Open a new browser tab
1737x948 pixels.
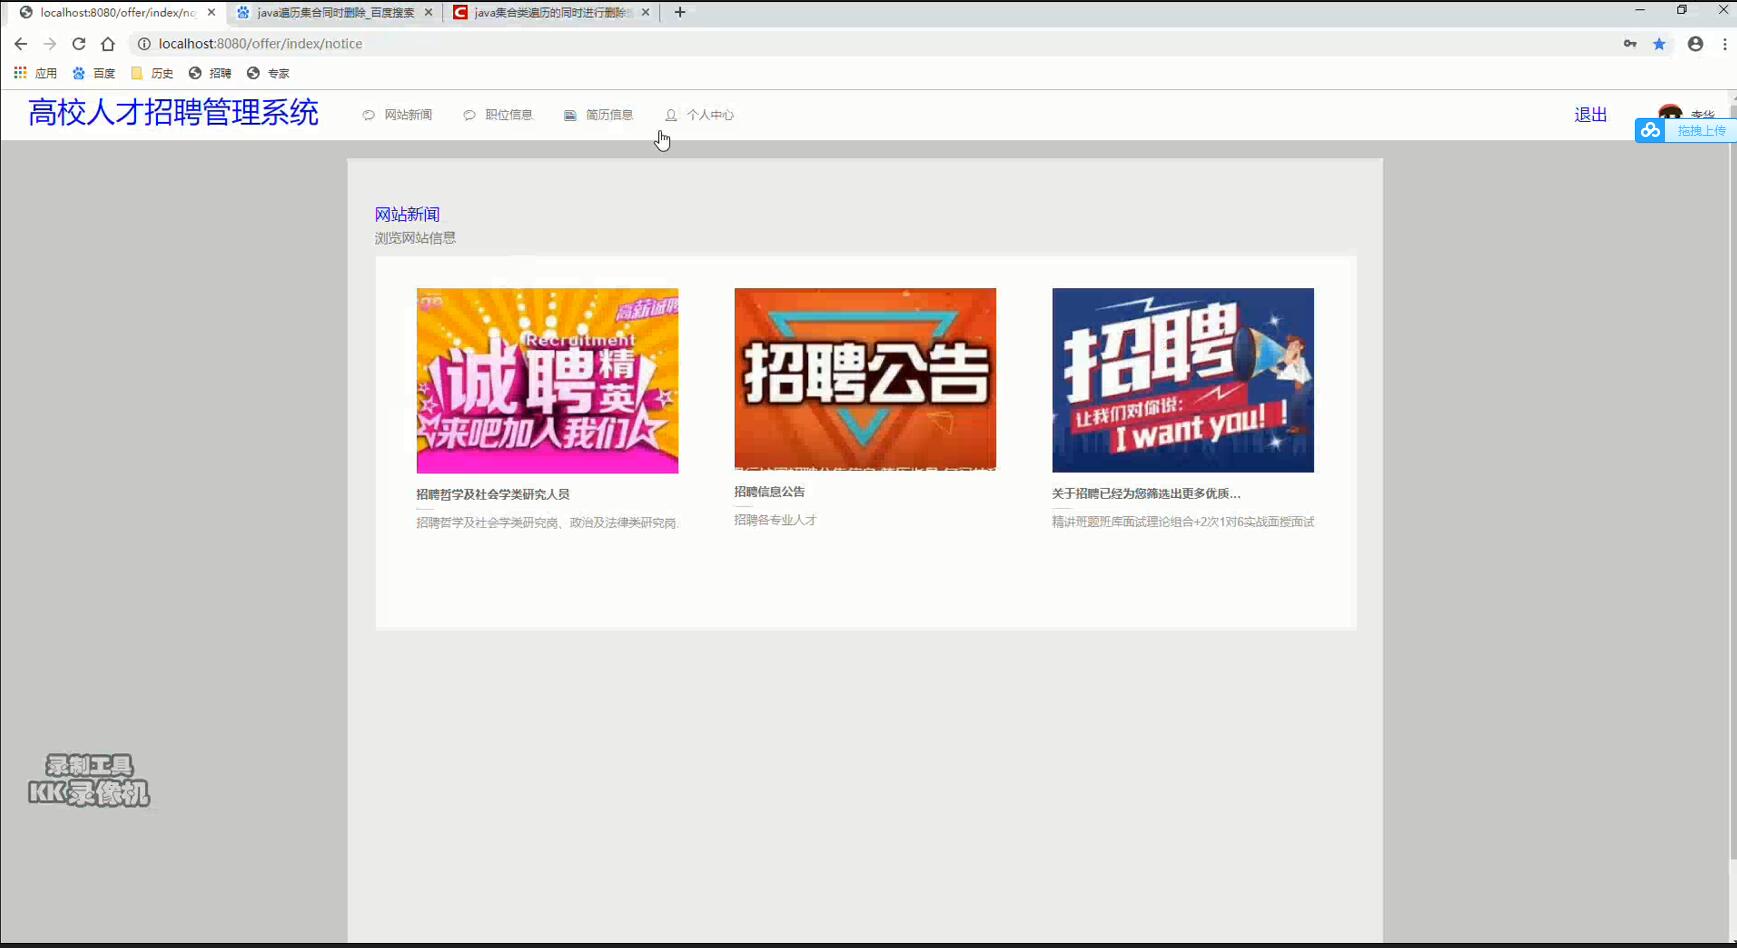[x=680, y=12]
